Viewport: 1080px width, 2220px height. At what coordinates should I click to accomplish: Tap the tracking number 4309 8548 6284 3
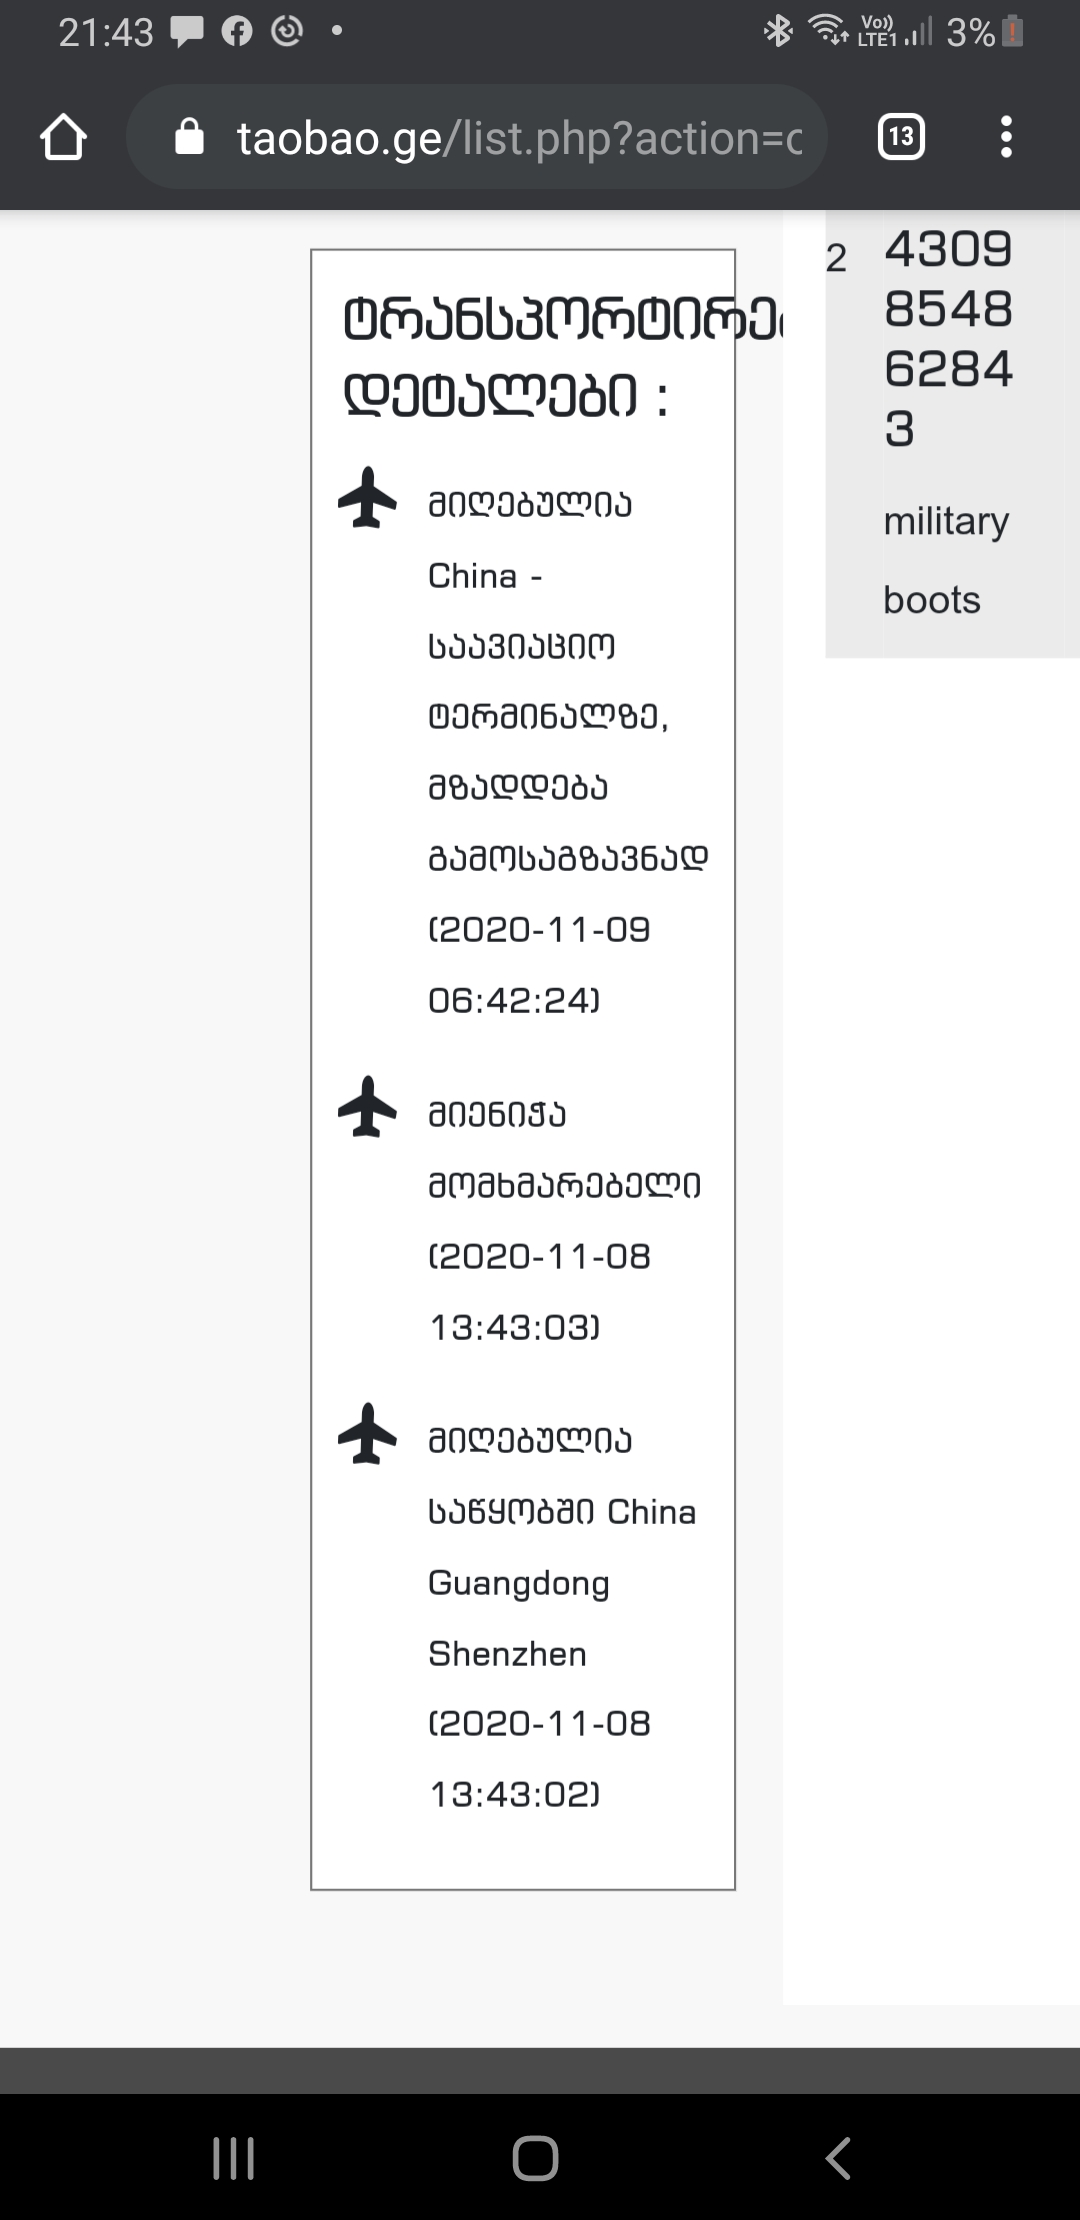(948, 338)
